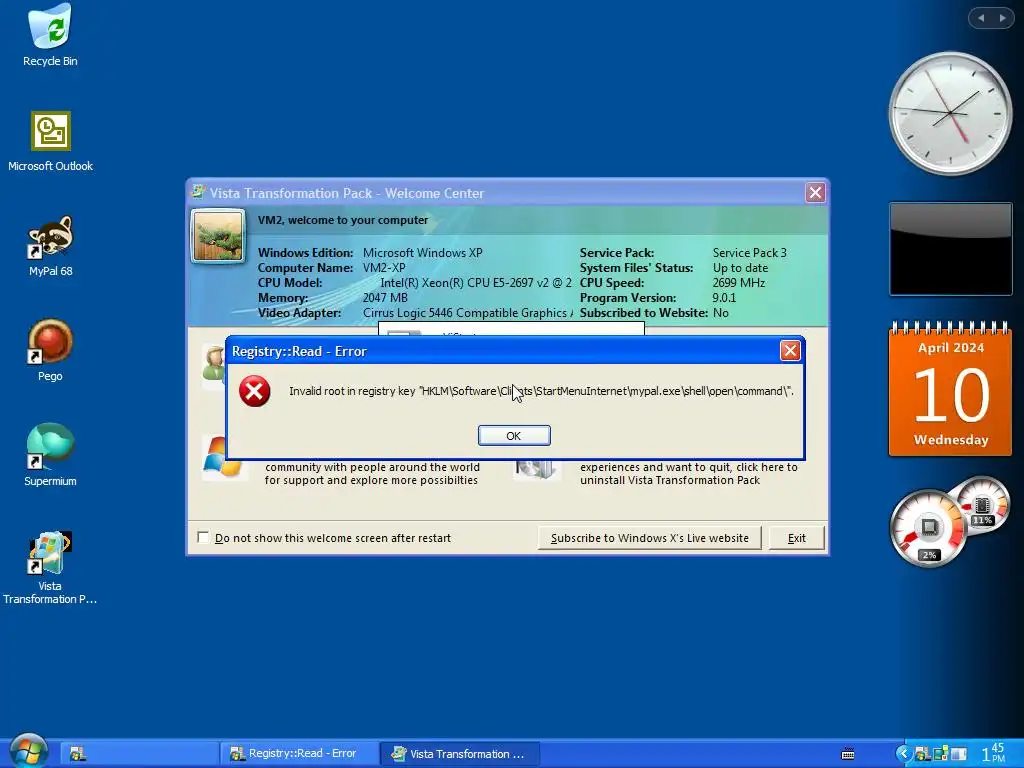1024x768 pixels.
Task: Open the on-screen keyboard tray icon
Action: 848,754
